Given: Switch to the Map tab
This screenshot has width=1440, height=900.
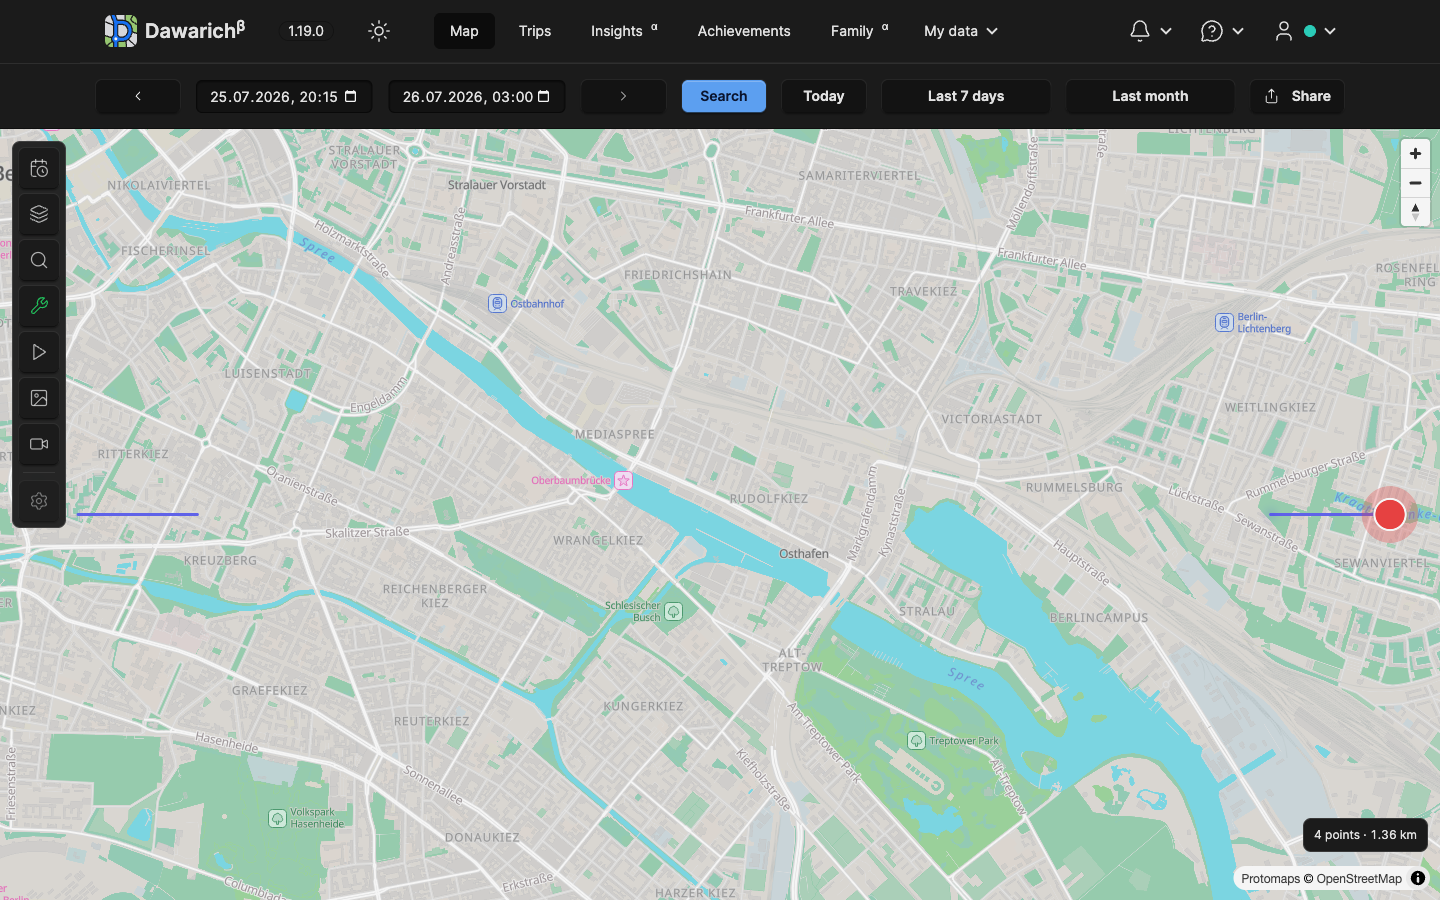Looking at the screenshot, I should tap(464, 31).
